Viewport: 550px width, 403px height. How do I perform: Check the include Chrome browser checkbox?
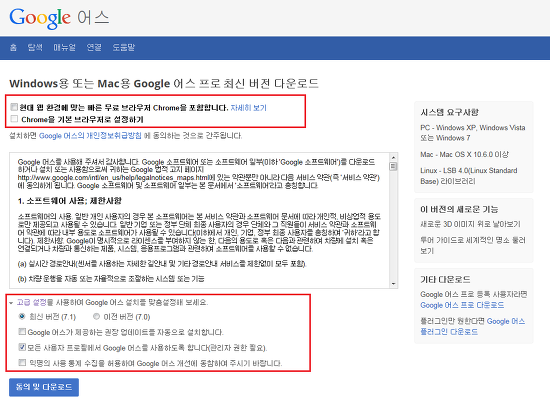tap(14, 107)
